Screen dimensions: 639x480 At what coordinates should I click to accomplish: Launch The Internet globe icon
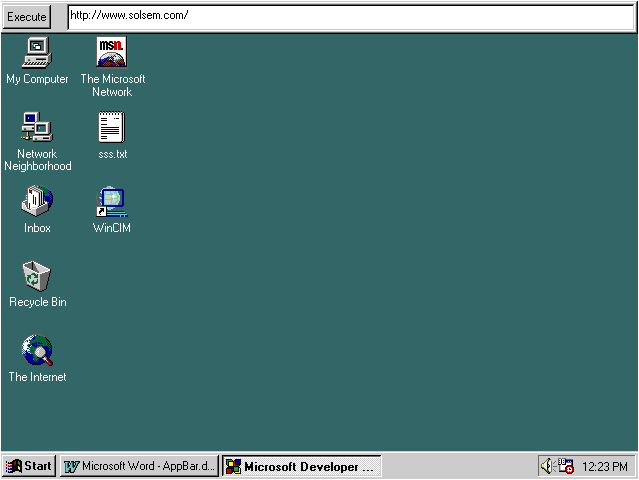[37, 350]
